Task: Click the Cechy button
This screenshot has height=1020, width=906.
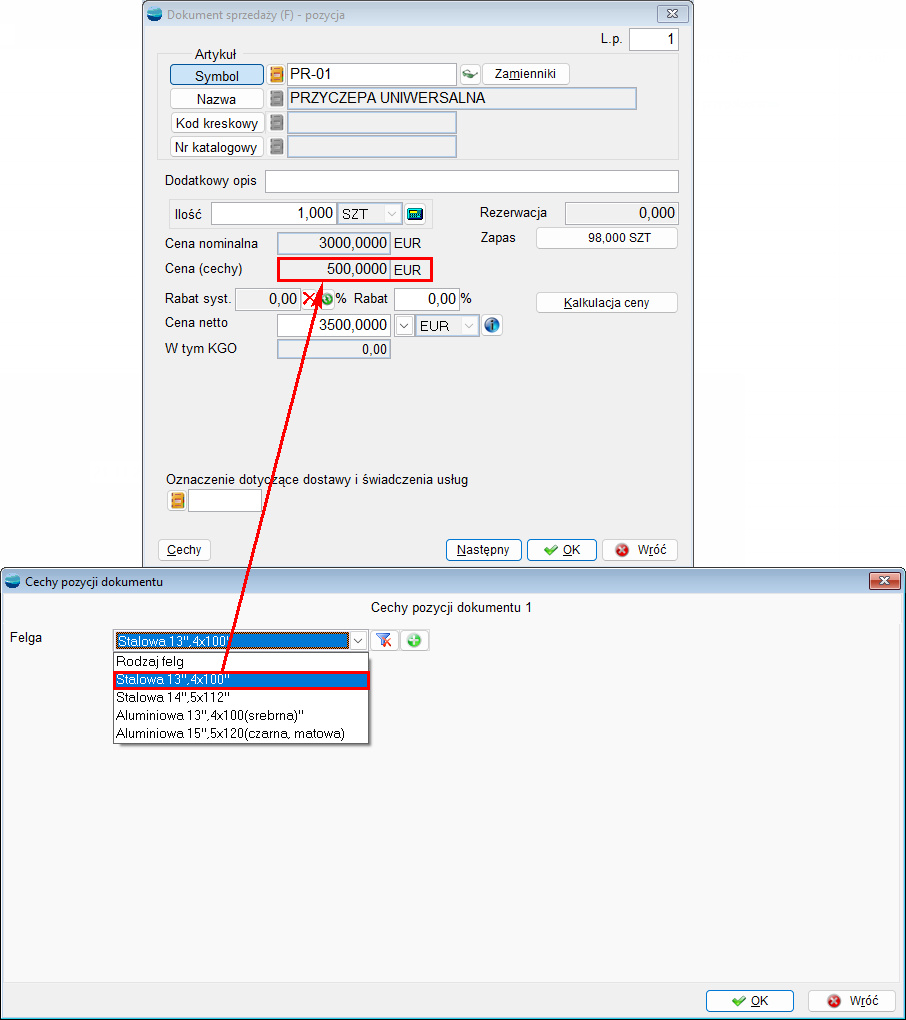Action: tap(184, 550)
